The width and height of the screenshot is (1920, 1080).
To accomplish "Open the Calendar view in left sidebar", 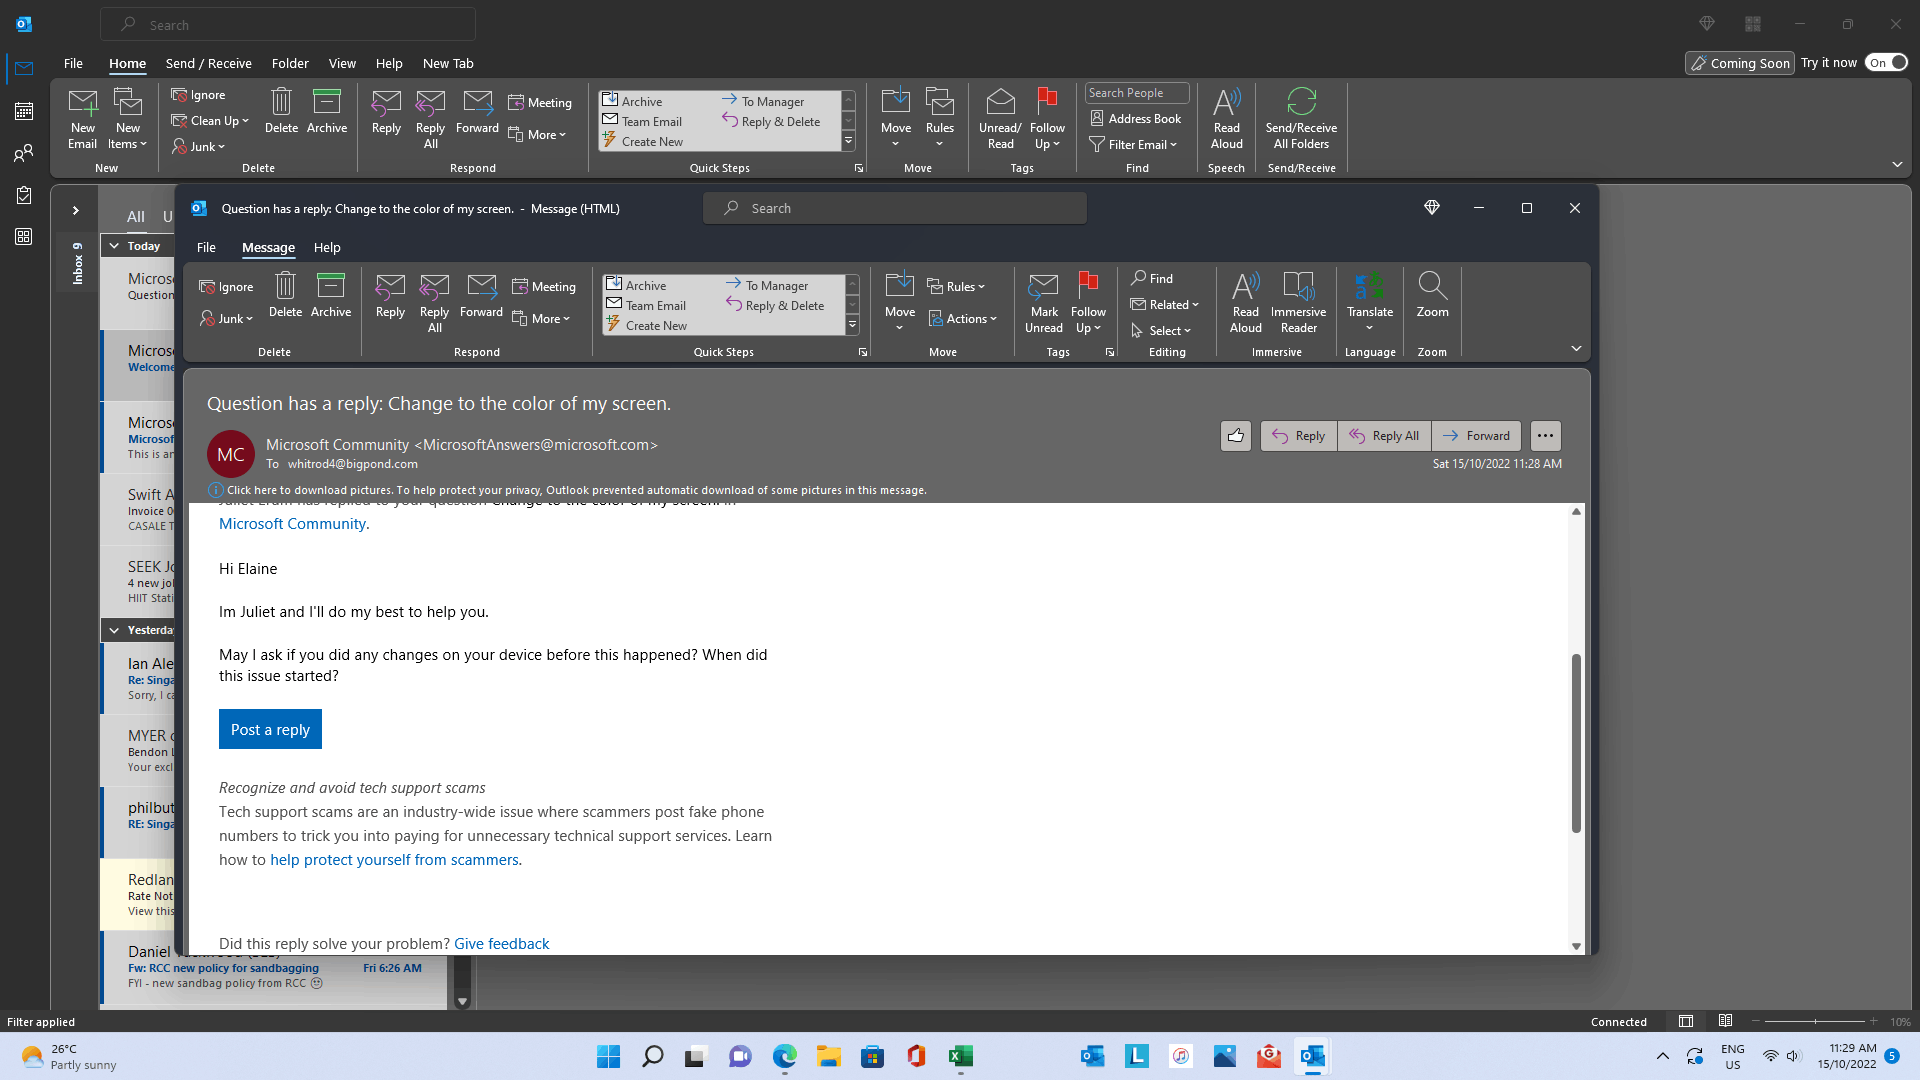I will click(24, 111).
